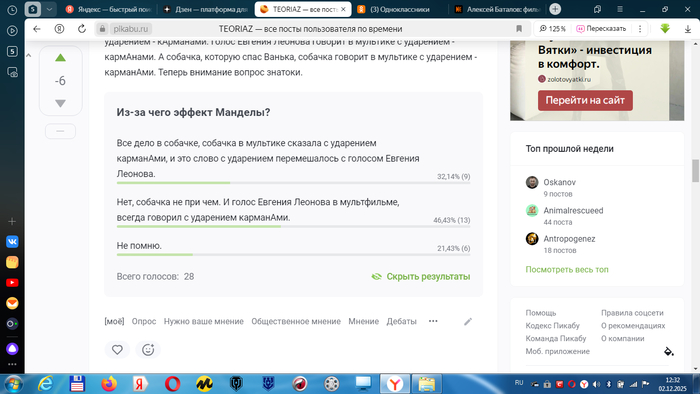
Task: Click the paint bucket theme icon
Action: click(x=668, y=351)
